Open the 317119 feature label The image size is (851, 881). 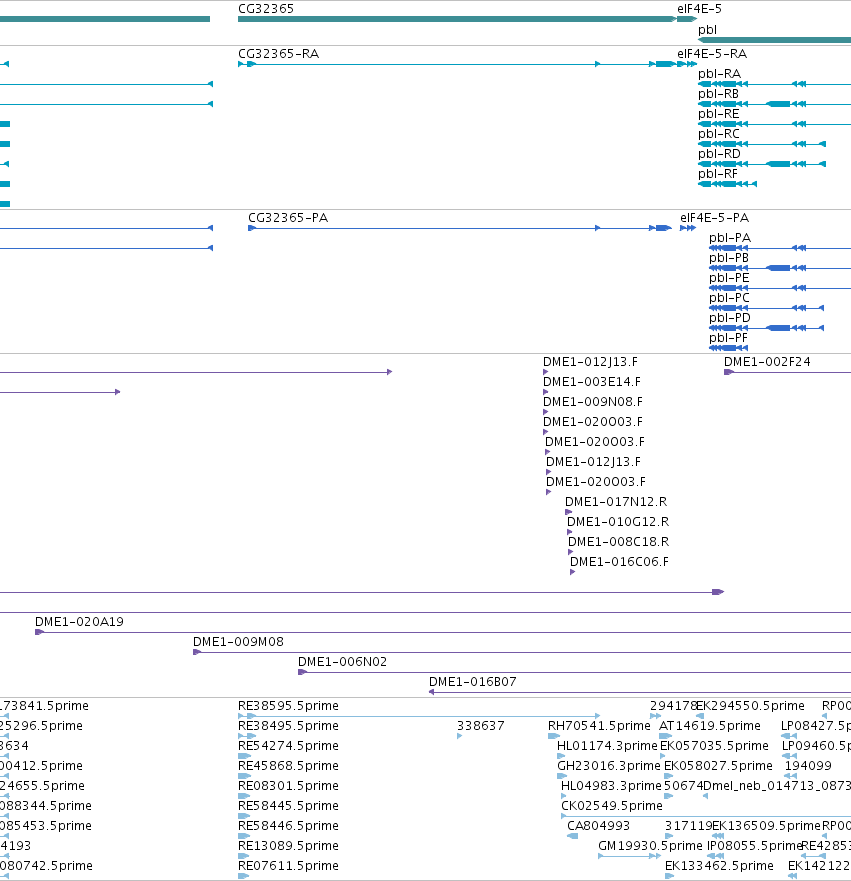[x=688, y=826]
